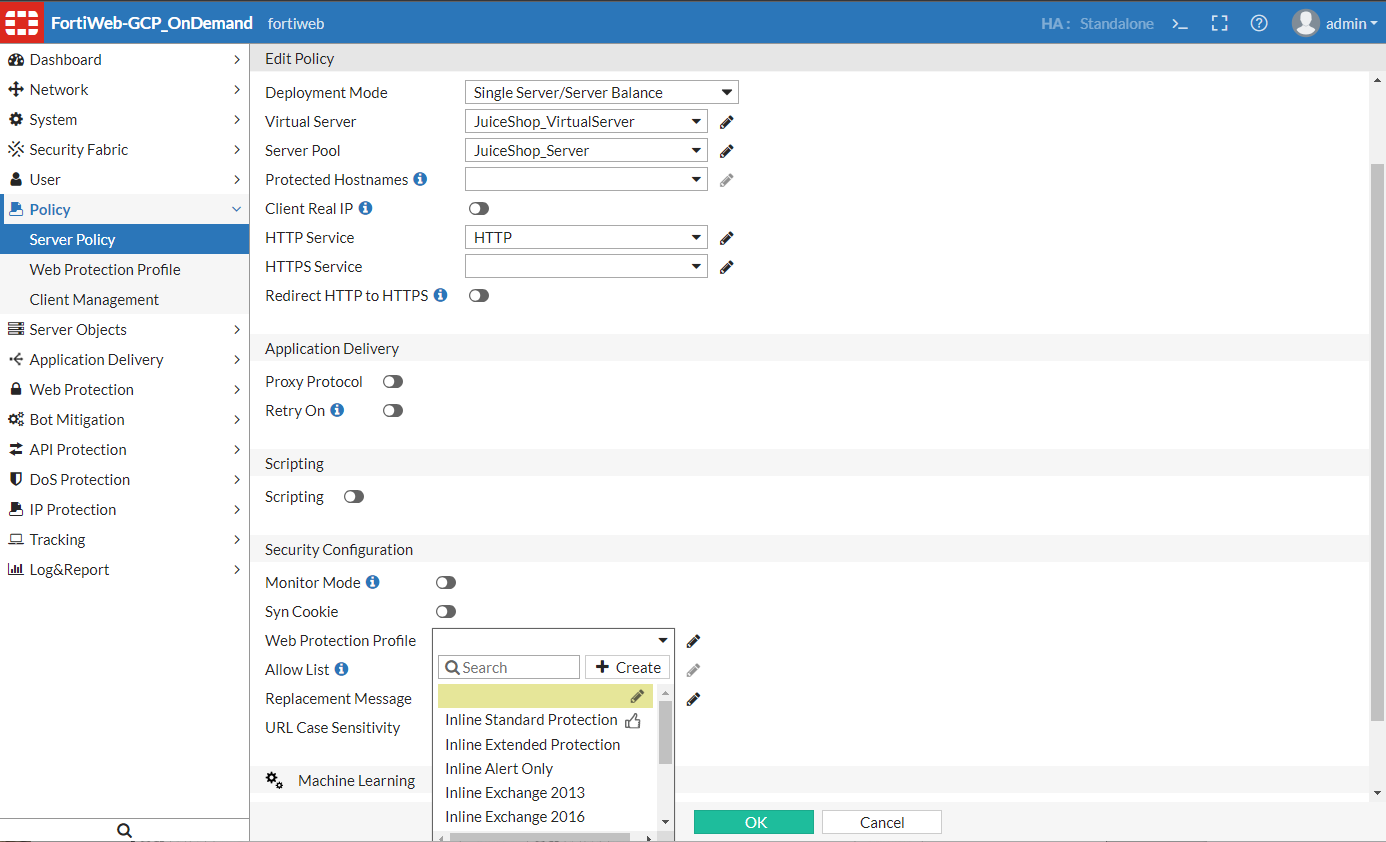Open the admin account menu
This screenshot has width=1386, height=842.
click(1351, 24)
